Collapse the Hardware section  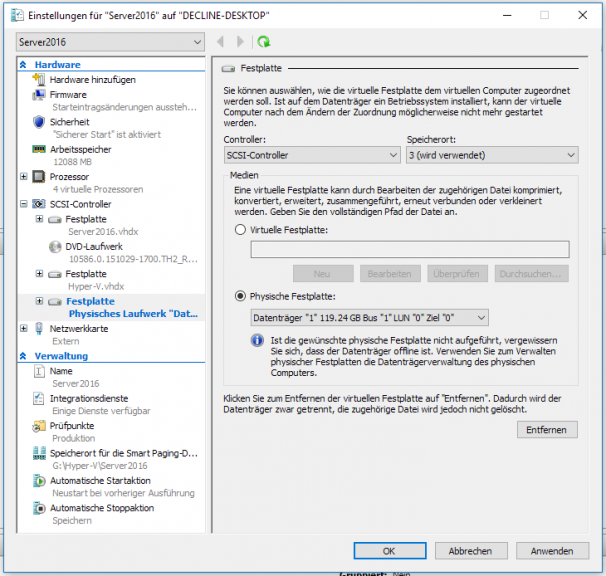[x=23, y=65]
